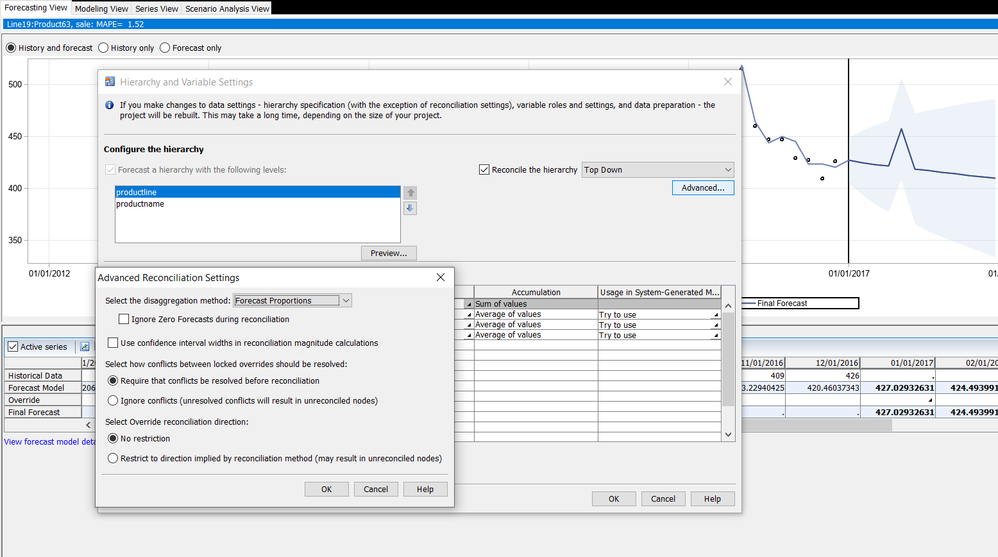Select productline hierarchy level
Screen dimensions: 998x557
[x=257, y=192]
